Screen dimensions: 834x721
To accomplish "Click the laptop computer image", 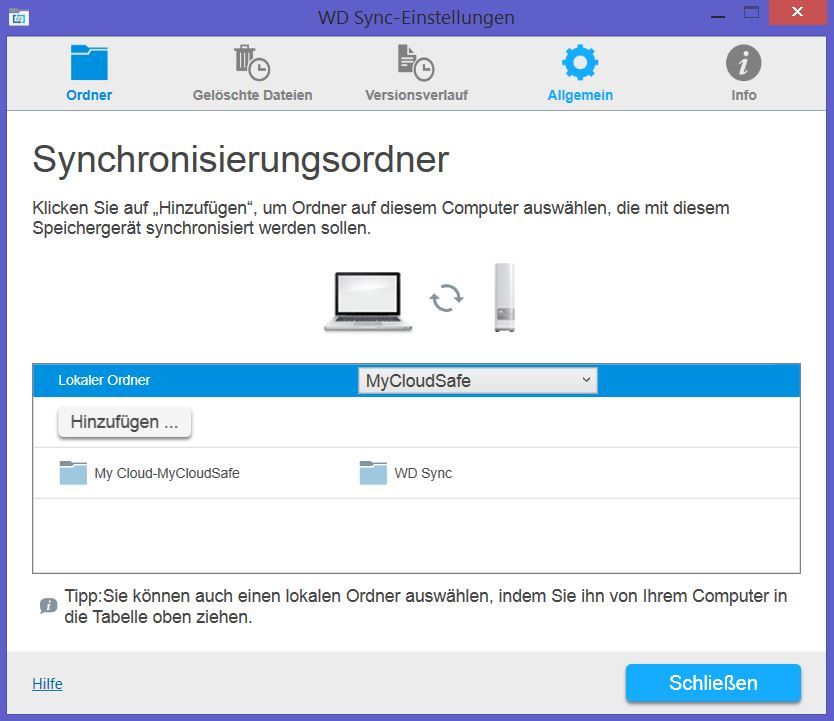I will tap(368, 301).
